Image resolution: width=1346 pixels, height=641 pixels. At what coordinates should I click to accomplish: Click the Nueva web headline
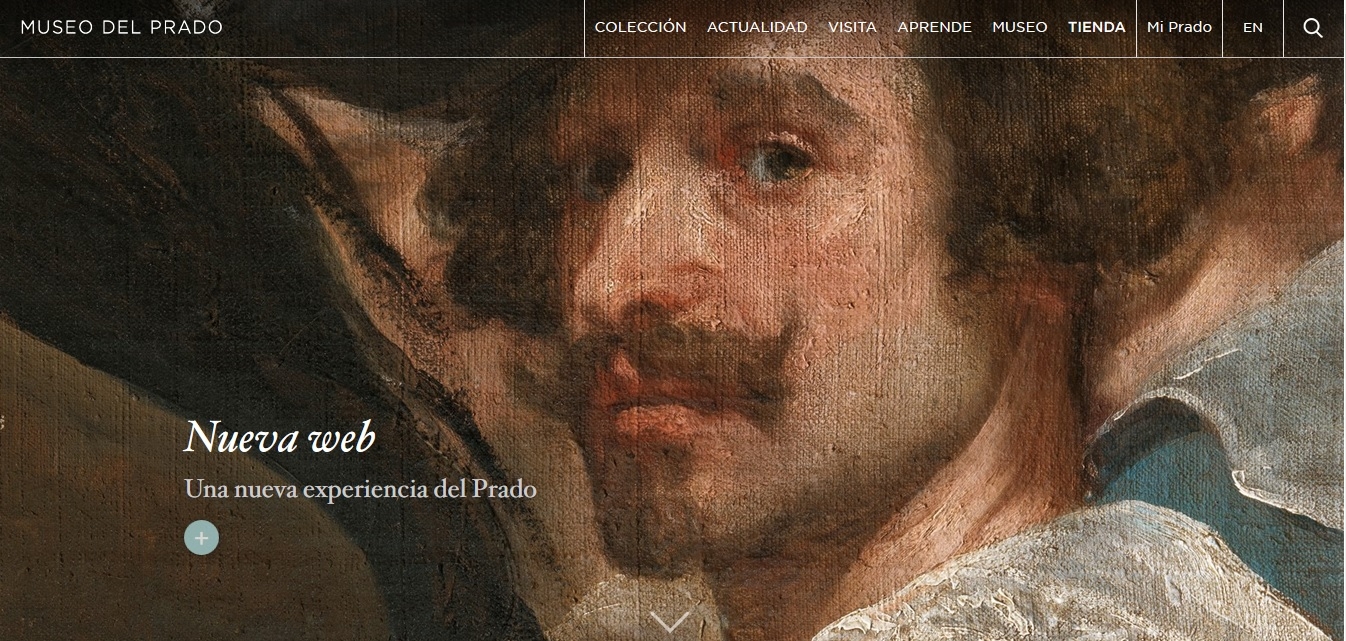coord(280,437)
